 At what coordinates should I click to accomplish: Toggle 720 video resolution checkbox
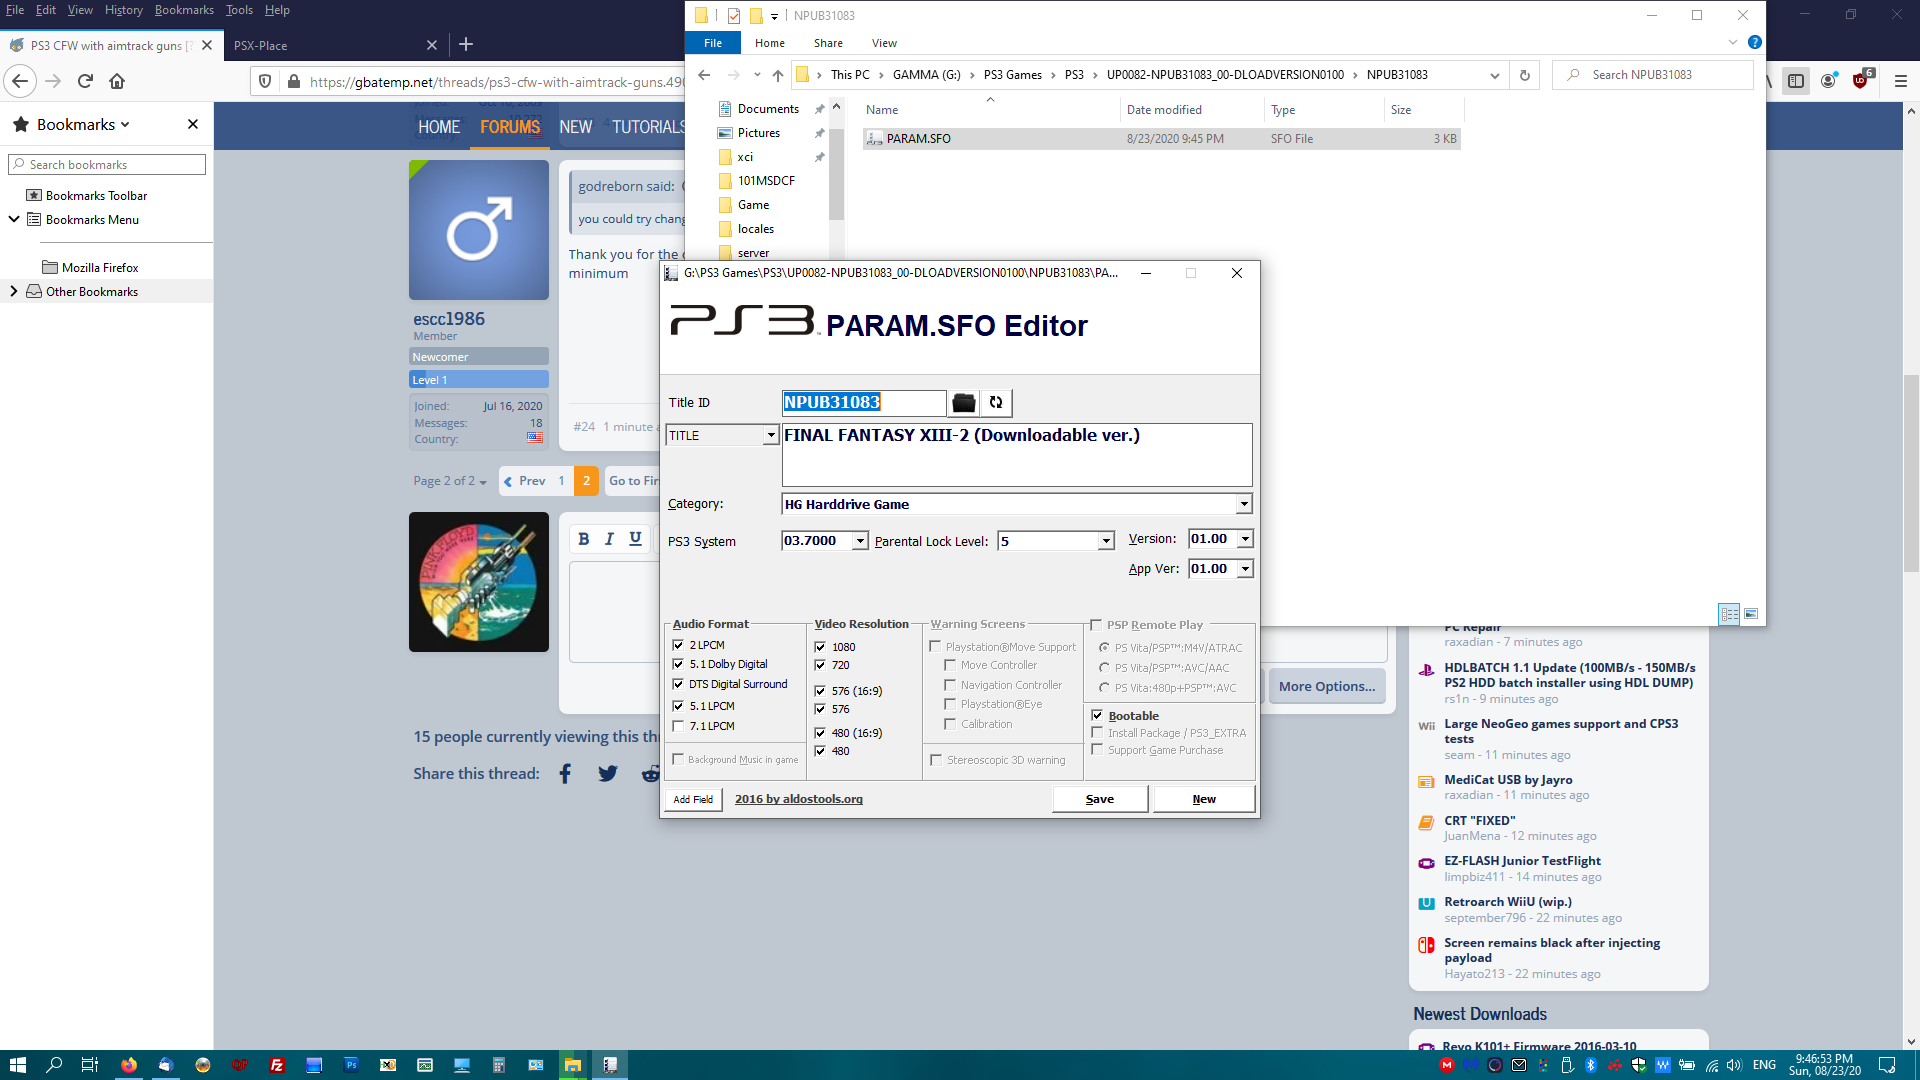[820, 665]
